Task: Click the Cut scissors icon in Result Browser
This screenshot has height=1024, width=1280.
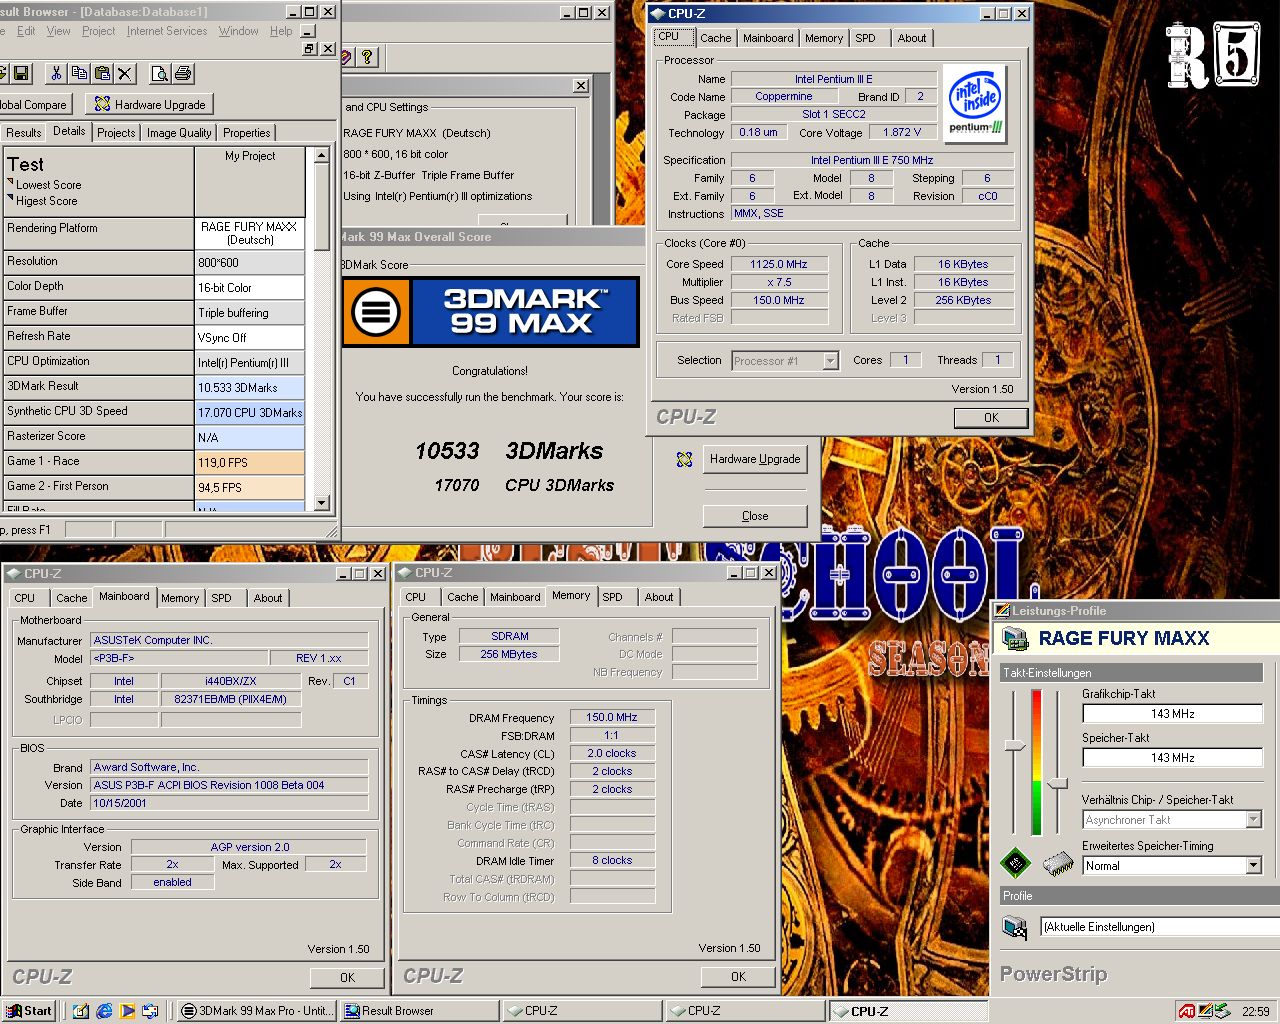Action: point(57,73)
